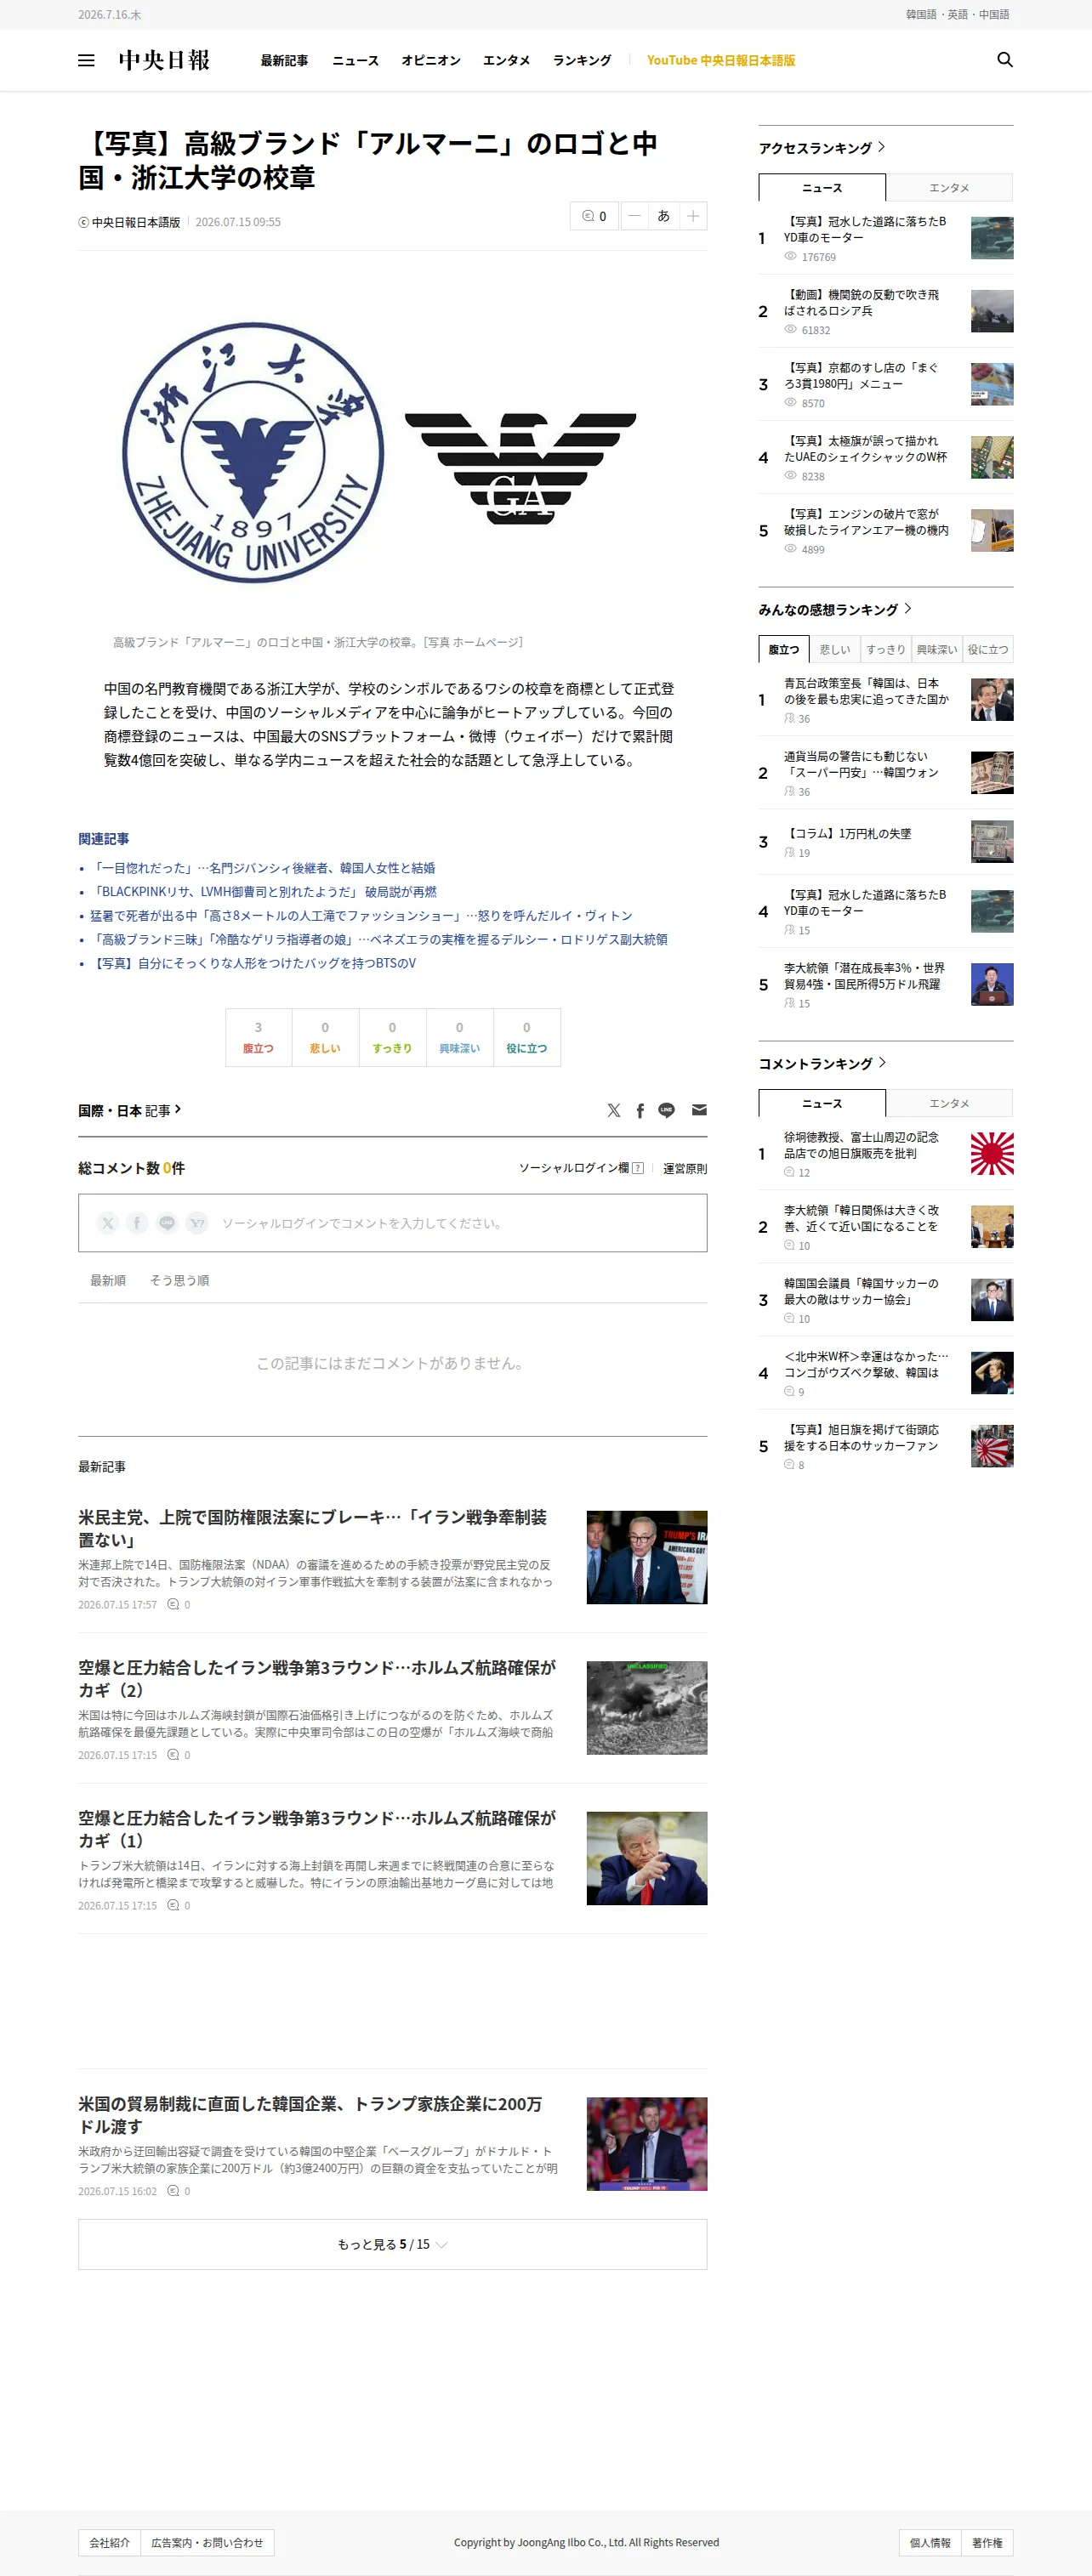Sort comments by 最新順

click(108, 1280)
